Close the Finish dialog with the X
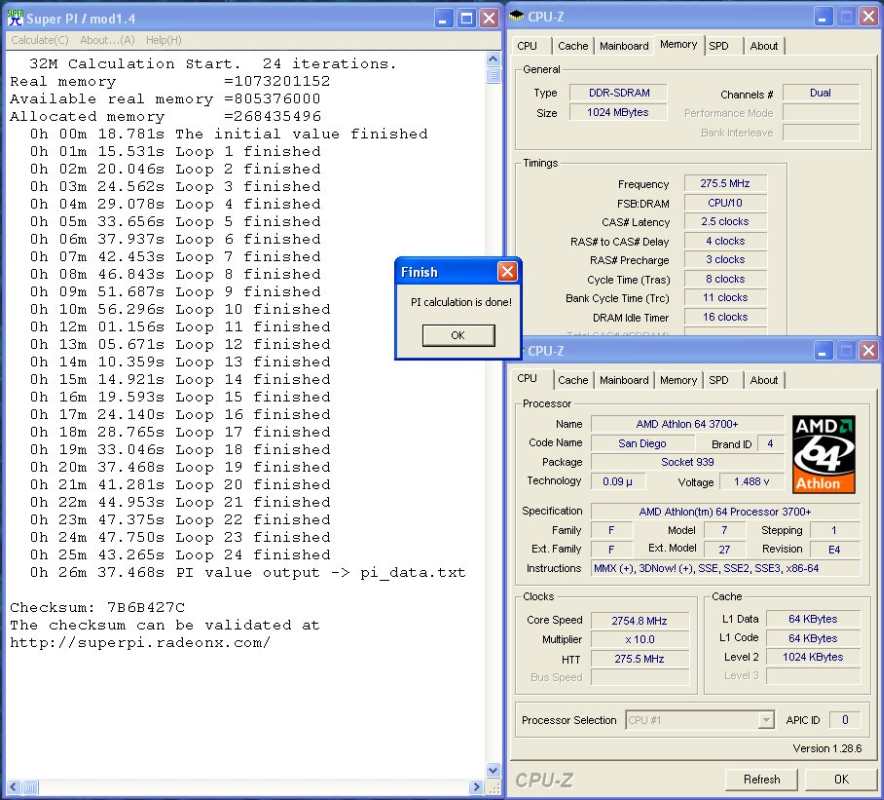This screenshot has width=884, height=800. [507, 272]
